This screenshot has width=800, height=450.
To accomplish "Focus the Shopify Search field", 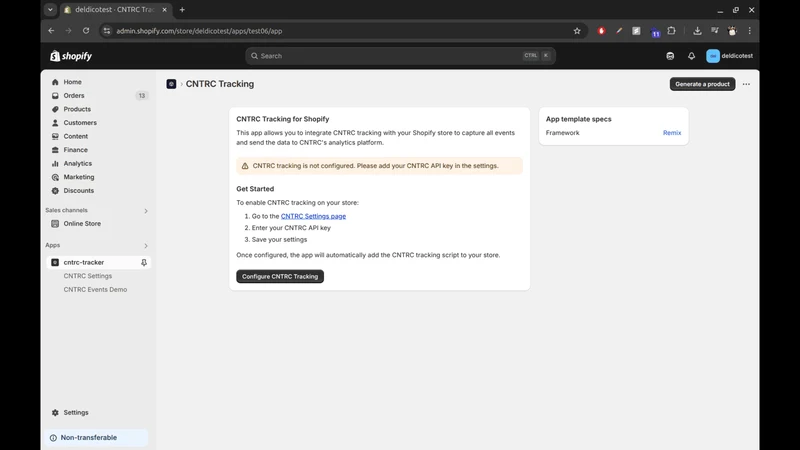I will coord(400,56).
